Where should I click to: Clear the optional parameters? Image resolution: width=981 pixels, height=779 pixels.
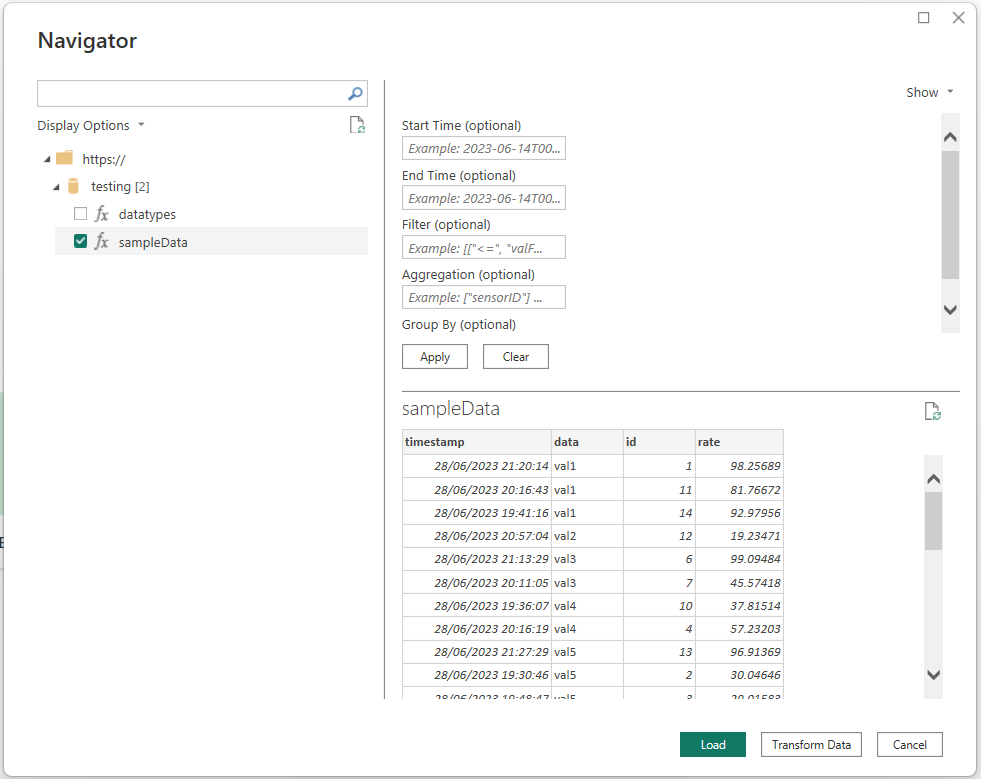[515, 356]
